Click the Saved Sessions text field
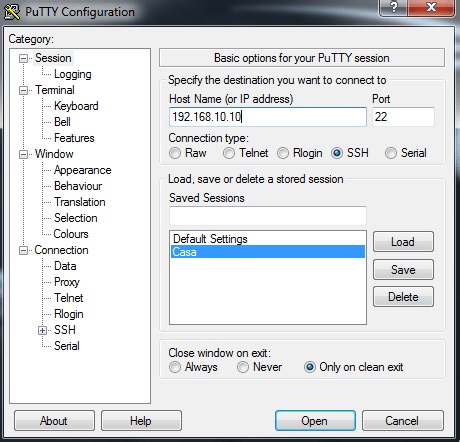The height and width of the screenshot is (442, 460). click(x=268, y=216)
